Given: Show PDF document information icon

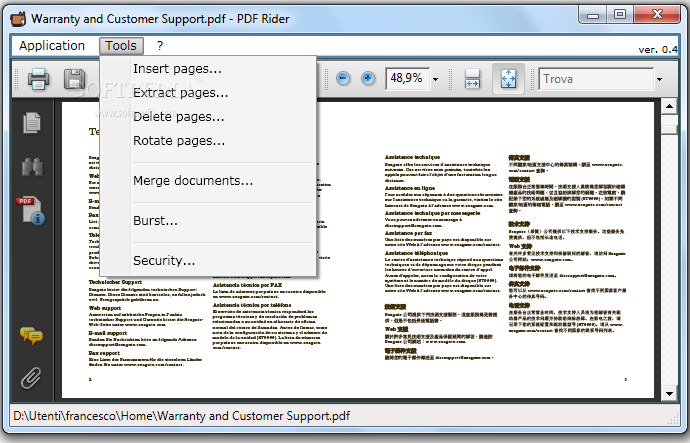Looking at the screenshot, I should pyautogui.click(x=31, y=210).
